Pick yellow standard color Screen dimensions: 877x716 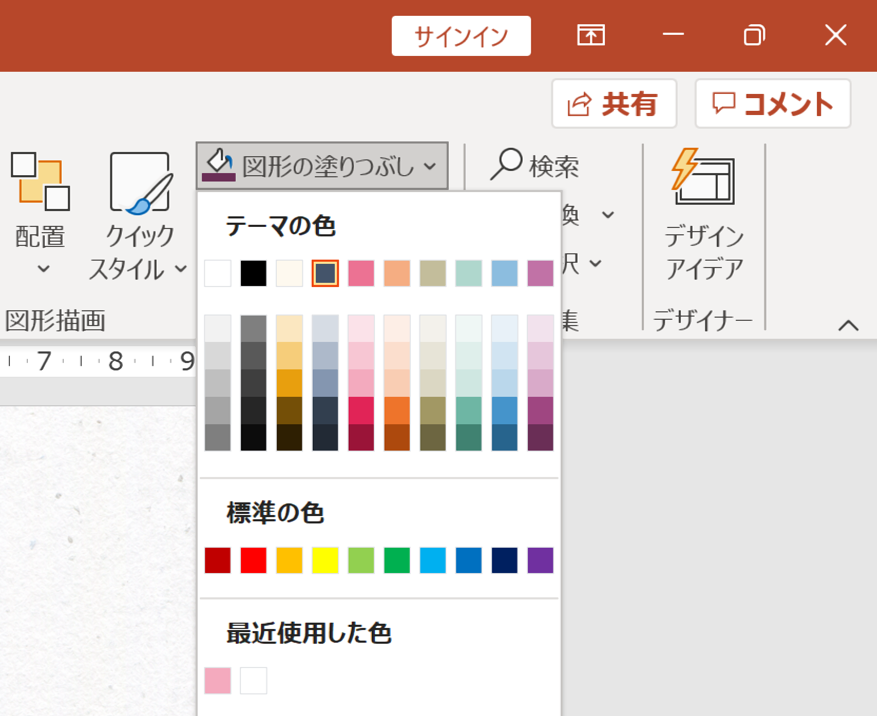coord(325,560)
